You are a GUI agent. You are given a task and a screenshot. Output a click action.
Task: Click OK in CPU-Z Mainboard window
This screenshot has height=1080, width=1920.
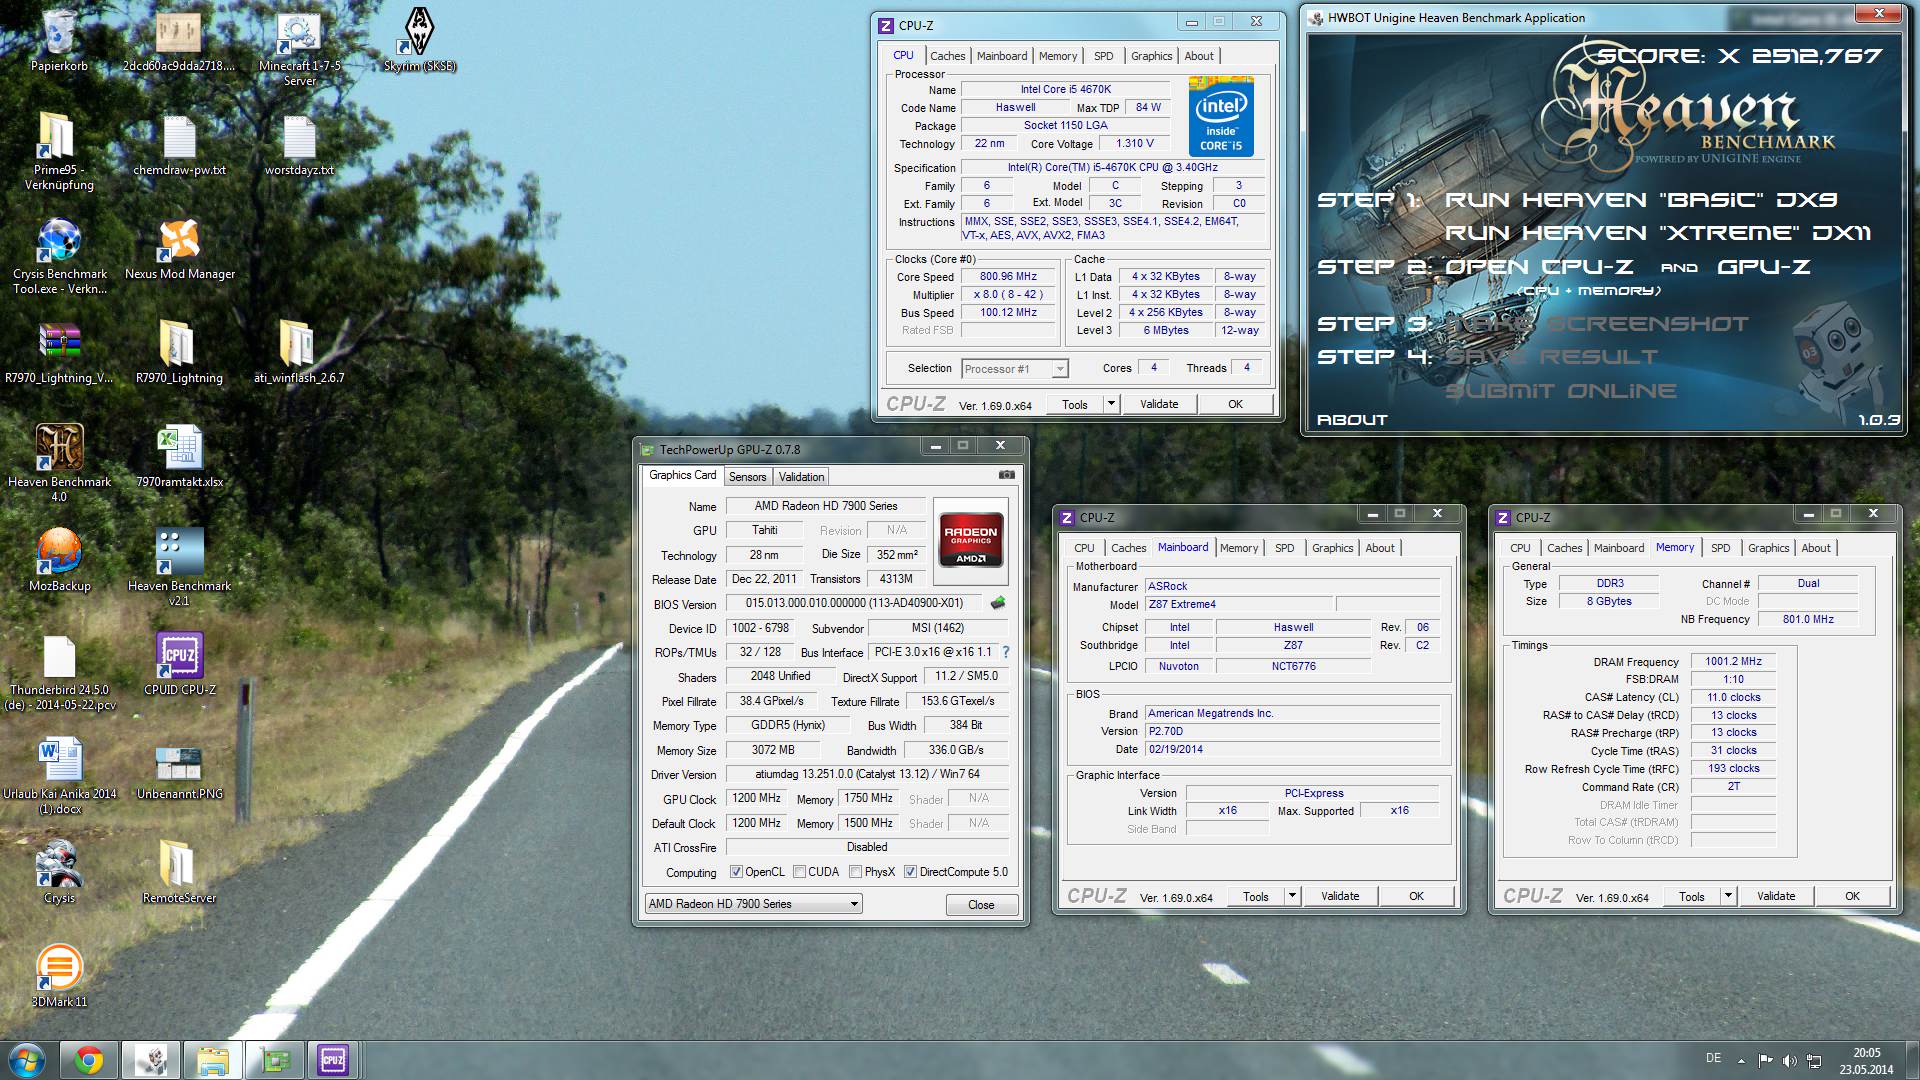point(1416,896)
